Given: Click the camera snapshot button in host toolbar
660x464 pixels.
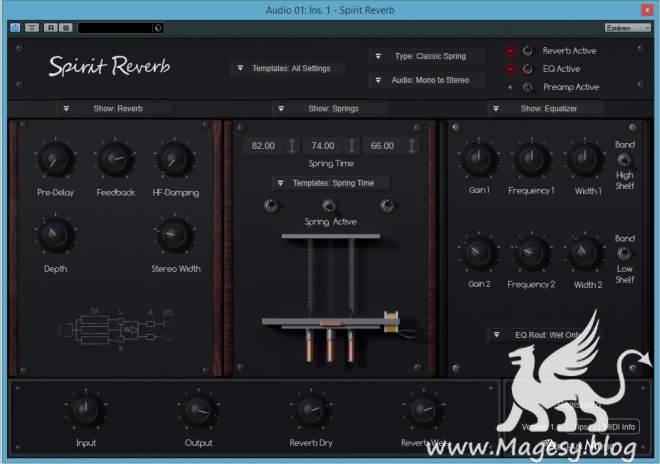Looking at the screenshot, I should click(x=32, y=28).
